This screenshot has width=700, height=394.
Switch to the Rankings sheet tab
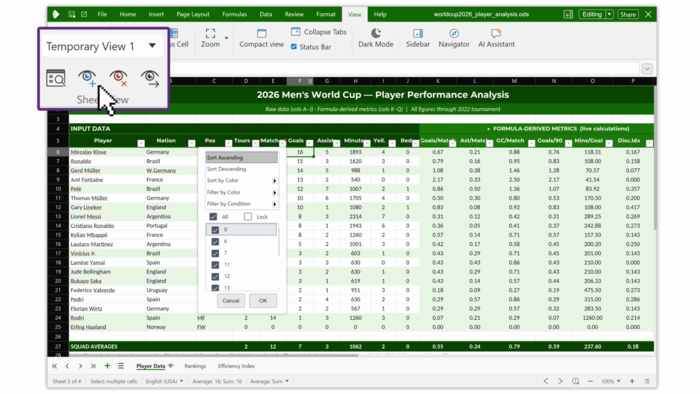[195, 366]
